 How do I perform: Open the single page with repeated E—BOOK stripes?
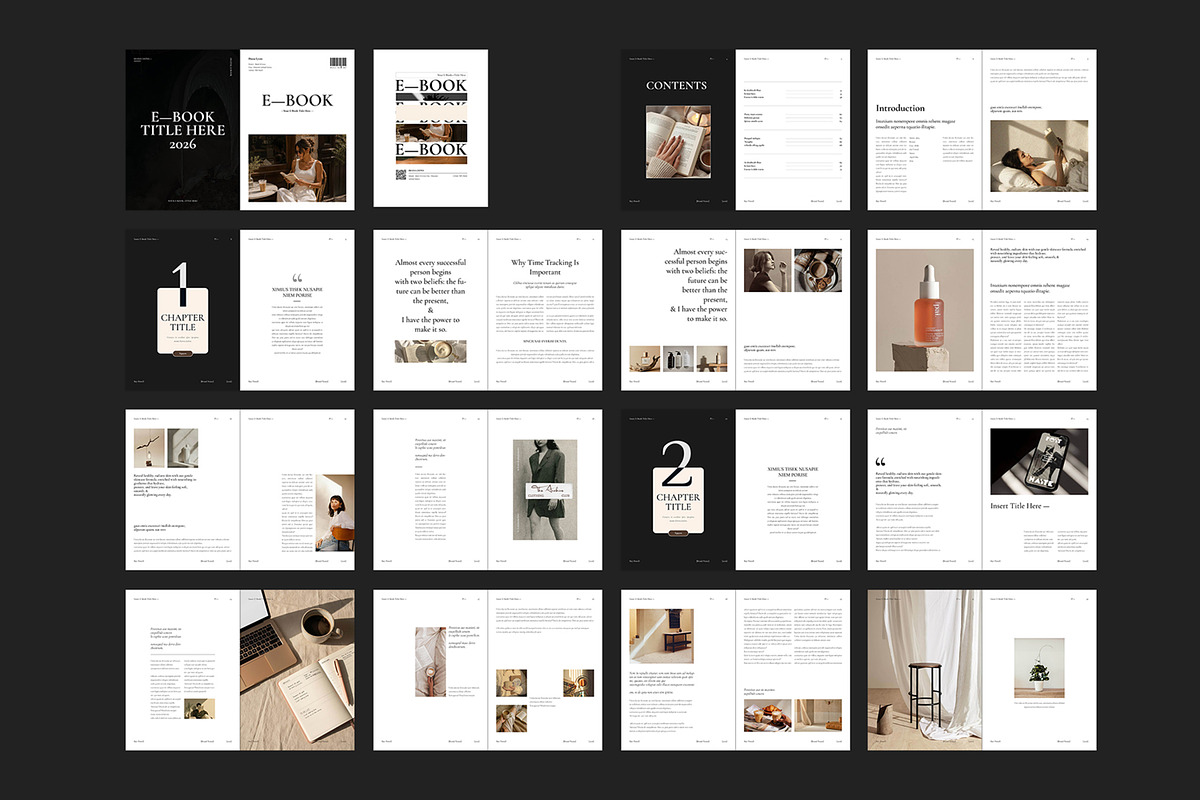(x=431, y=128)
